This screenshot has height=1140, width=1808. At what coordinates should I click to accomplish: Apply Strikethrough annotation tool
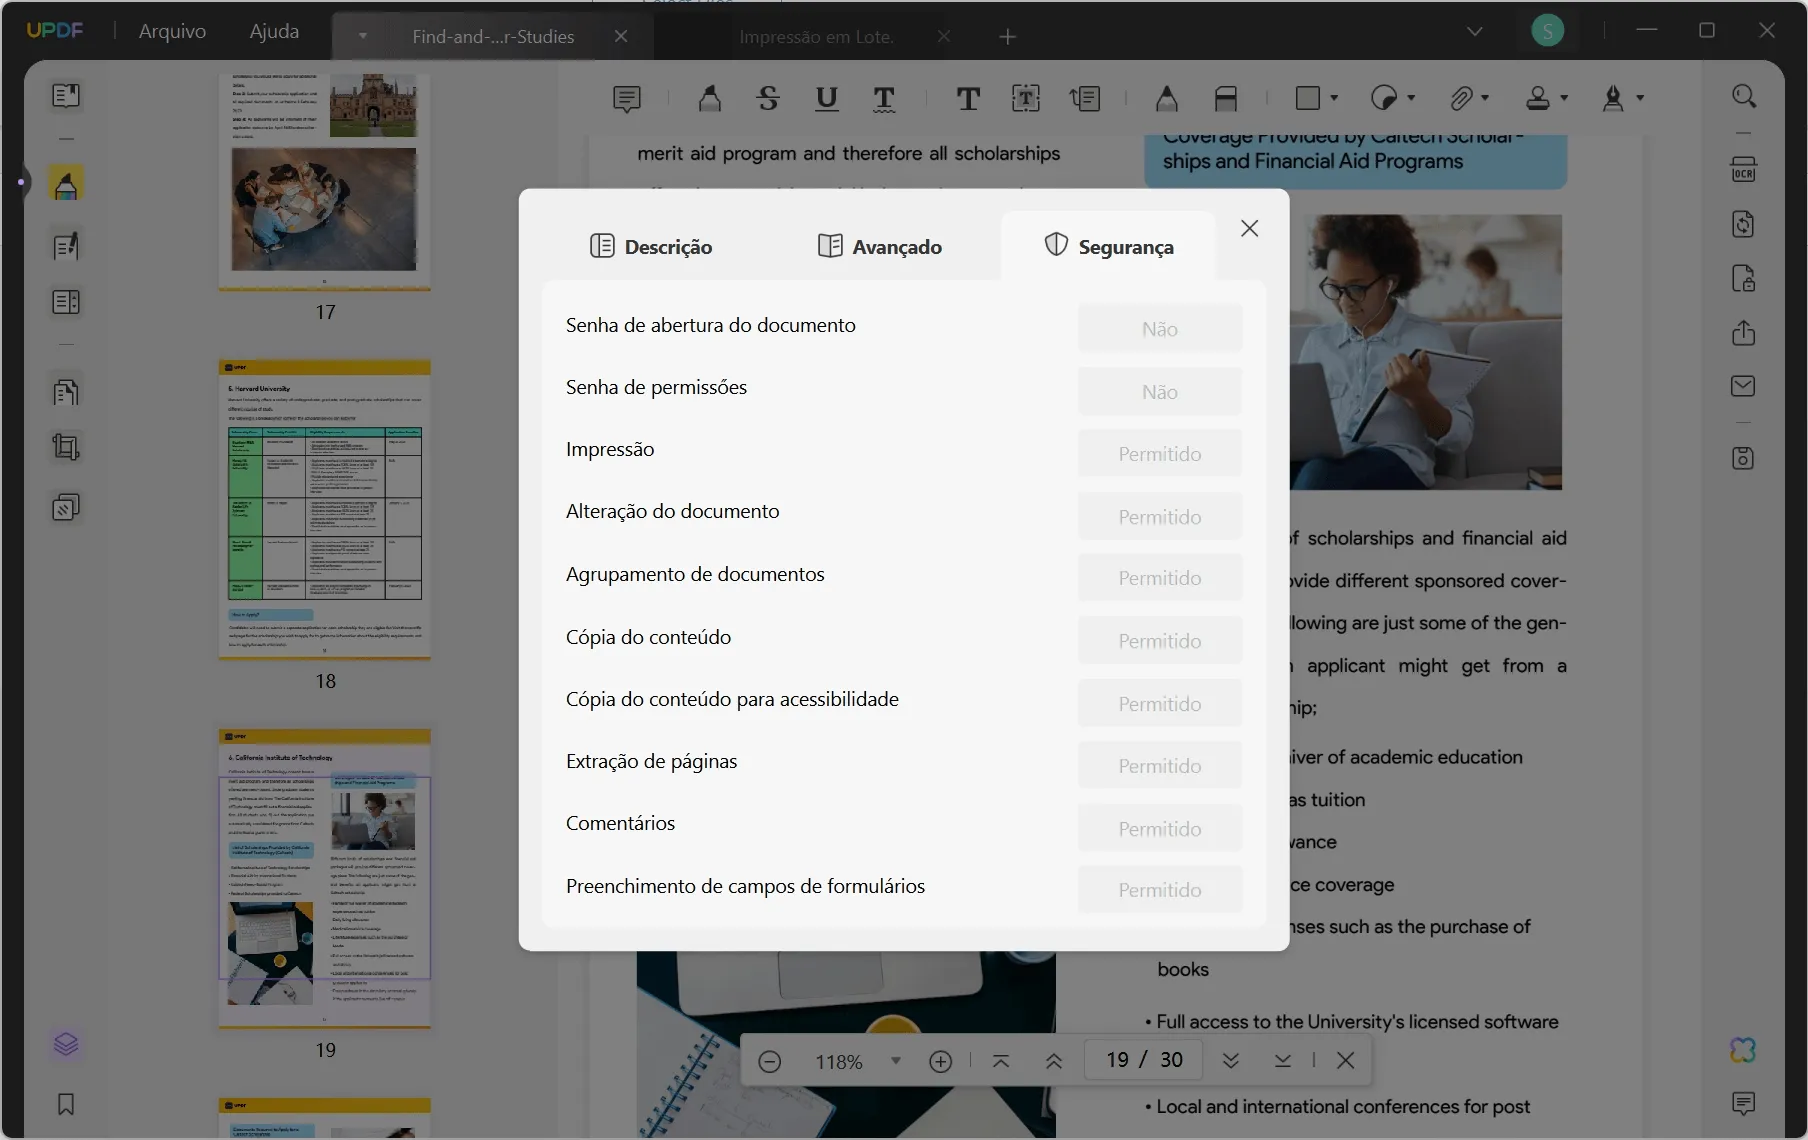coord(767,98)
